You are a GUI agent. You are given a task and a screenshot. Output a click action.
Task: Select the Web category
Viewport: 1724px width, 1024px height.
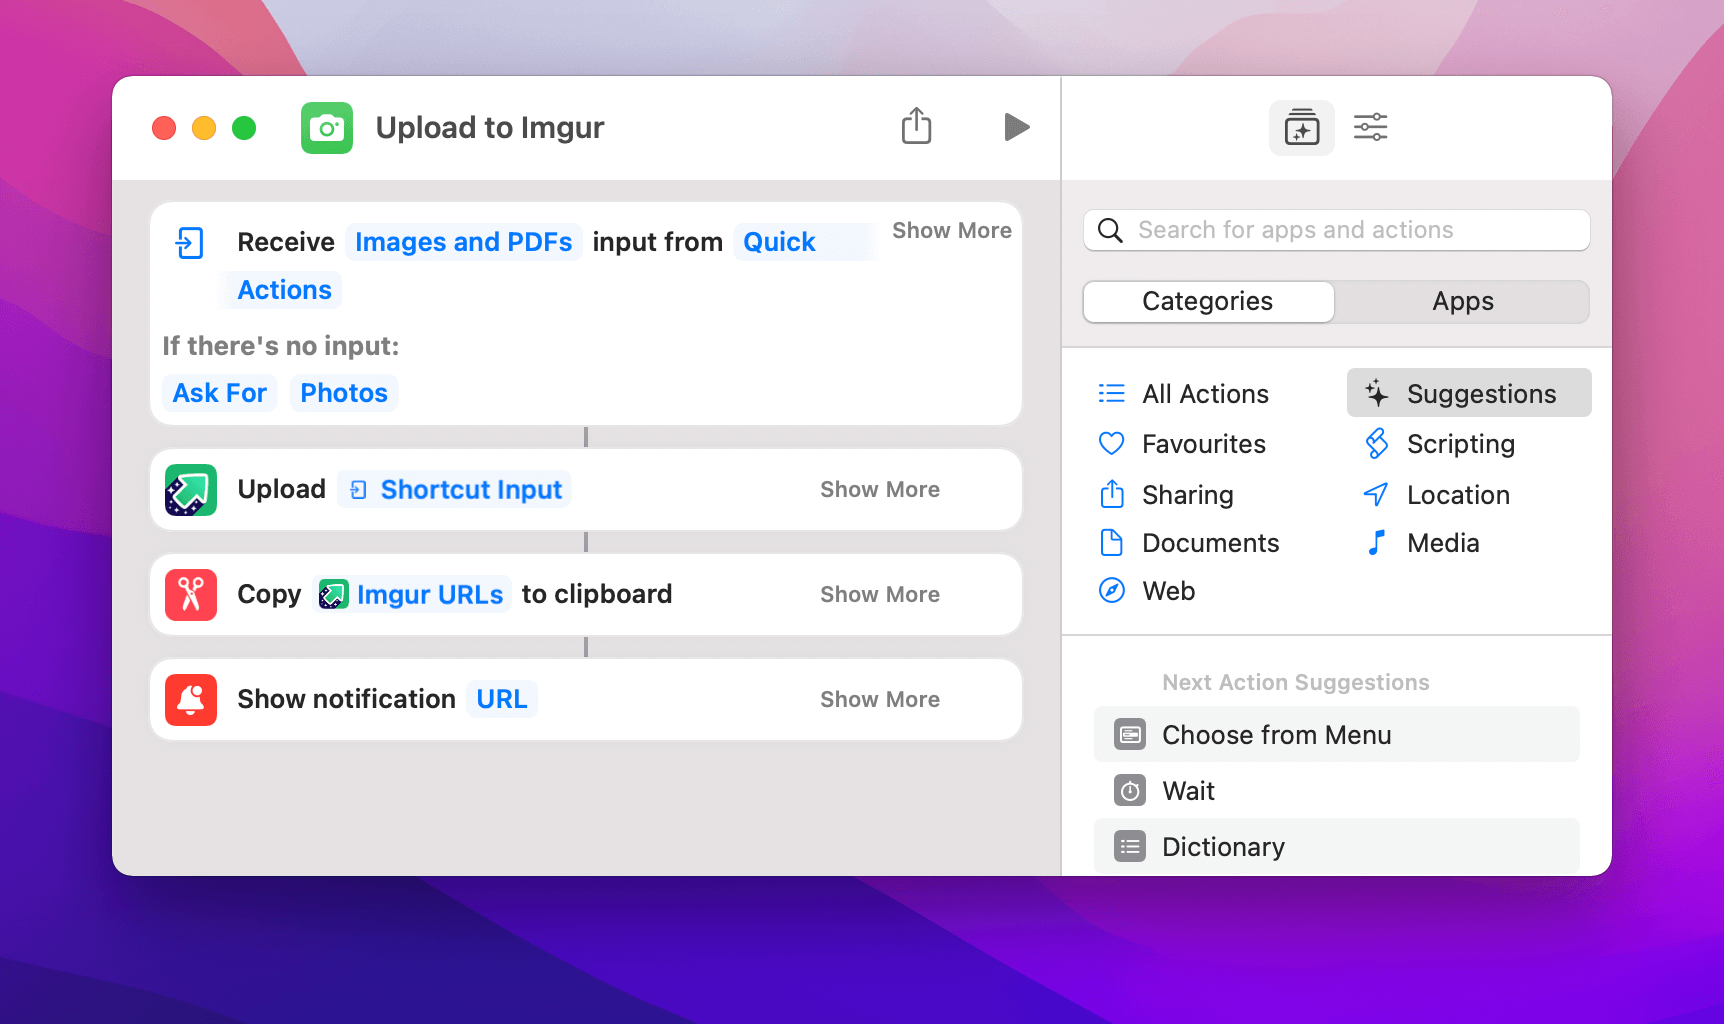pyautogui.click(x=1169, y=590)
